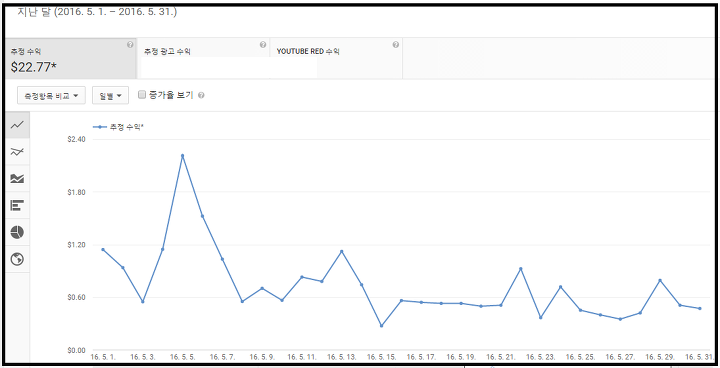This screenshot has width=720, height=368.
Task: Click the $1.20 axis label
Action: pyautogui.click(x=76, y=245)
